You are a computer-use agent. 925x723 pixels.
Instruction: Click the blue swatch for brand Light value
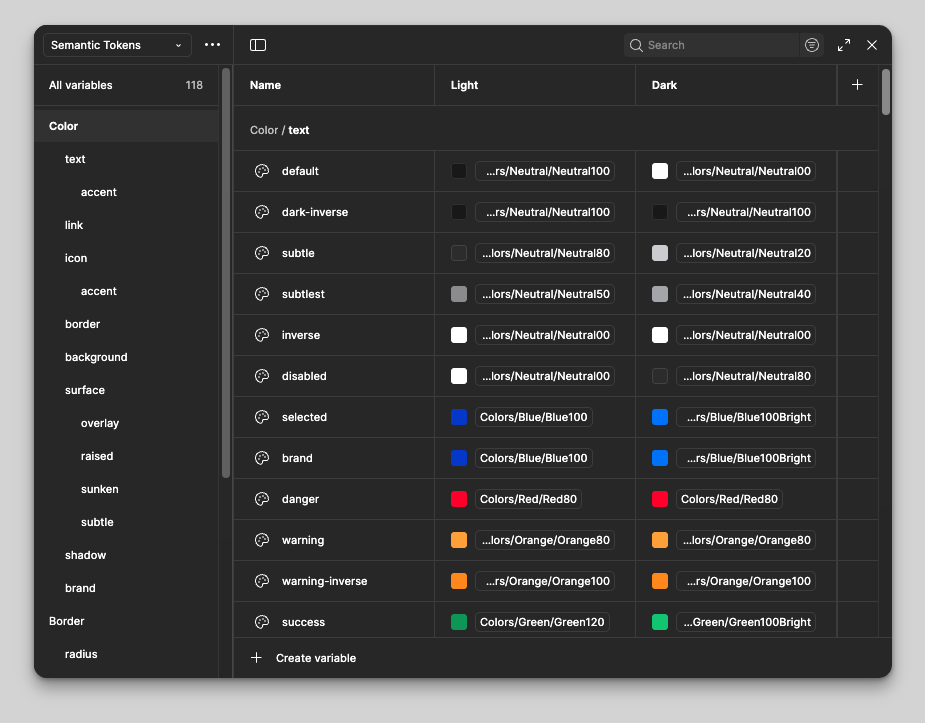click(x=459, y=458)
